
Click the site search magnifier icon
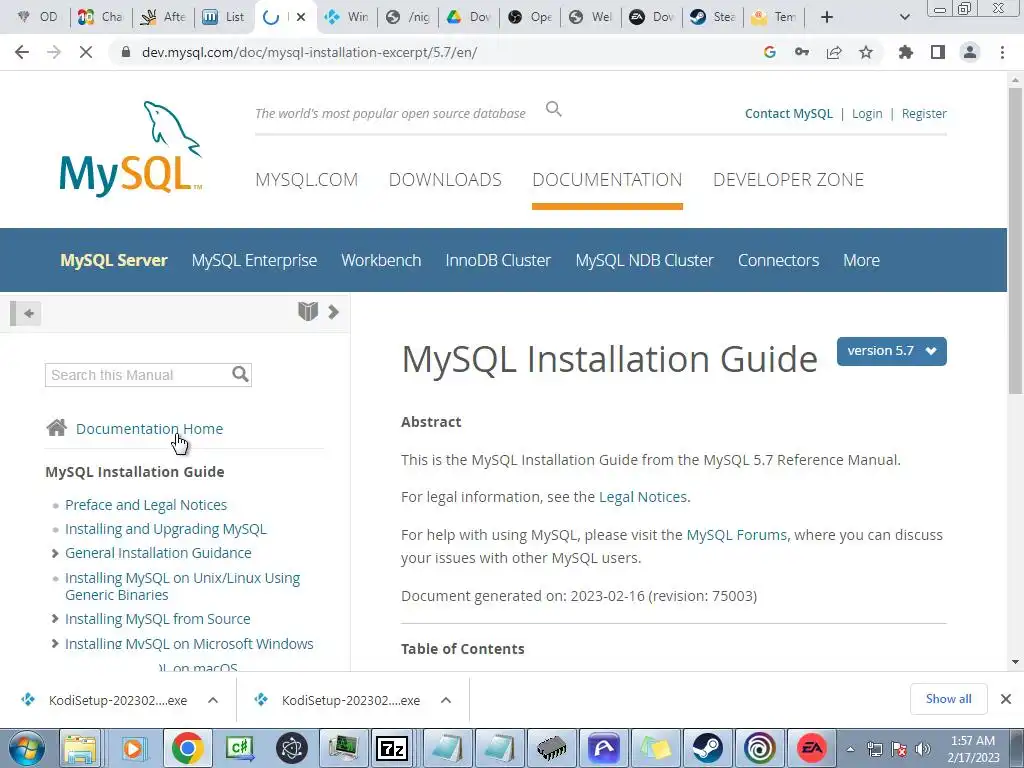point(554,109)
